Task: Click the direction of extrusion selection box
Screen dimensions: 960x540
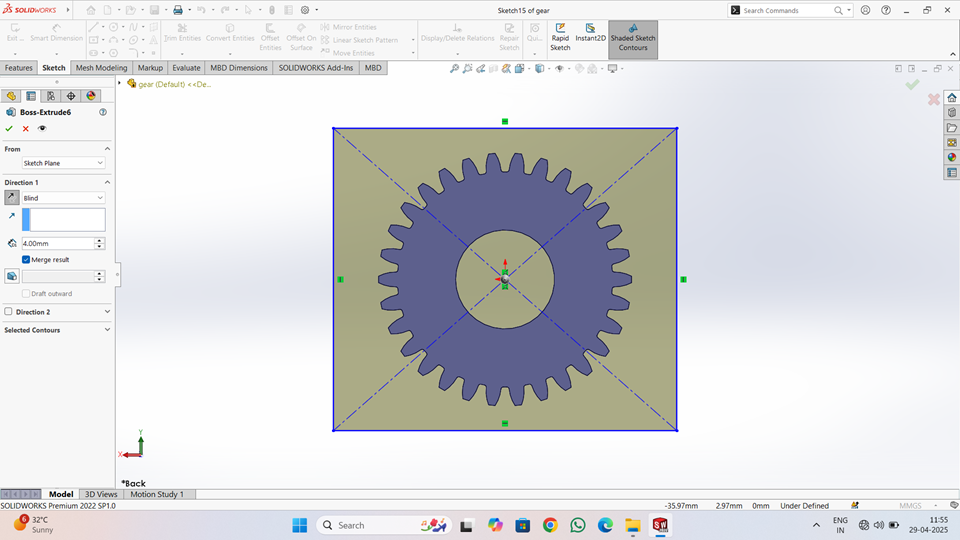Action: (x=64, y=220)
